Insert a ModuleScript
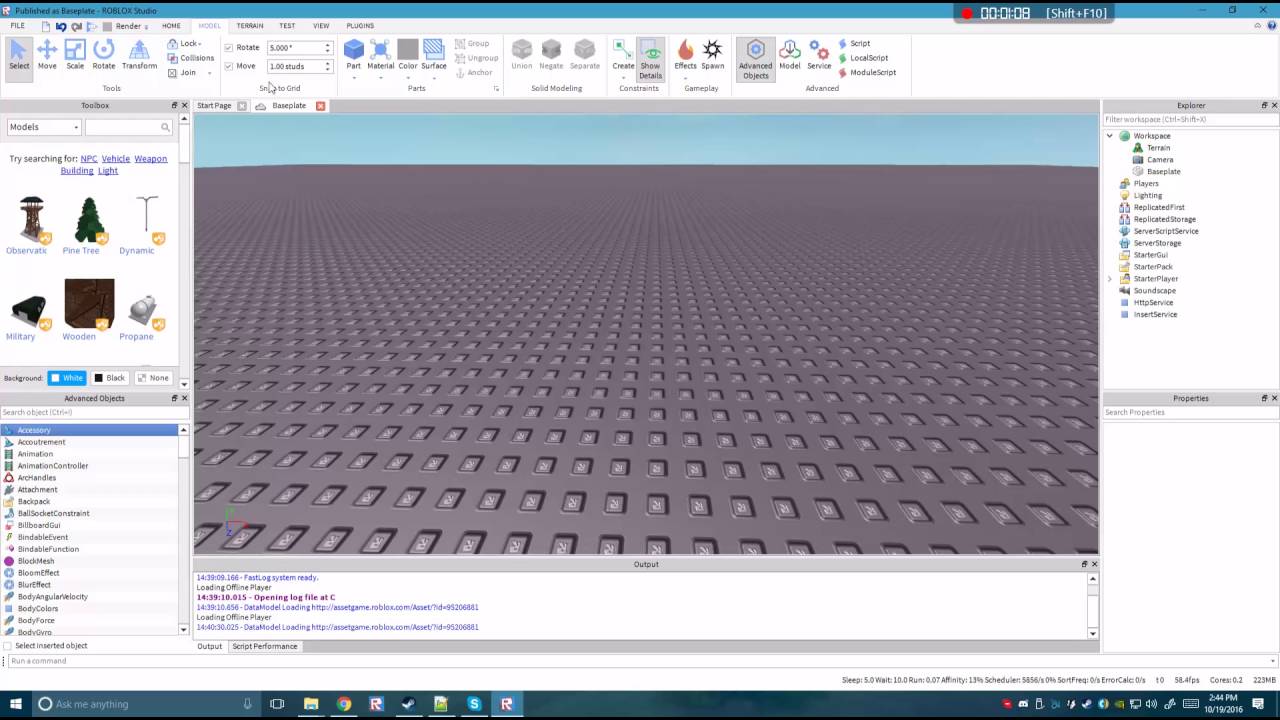Image resolution: width=1280 pixels, height=720 pixels. [867, 72]
